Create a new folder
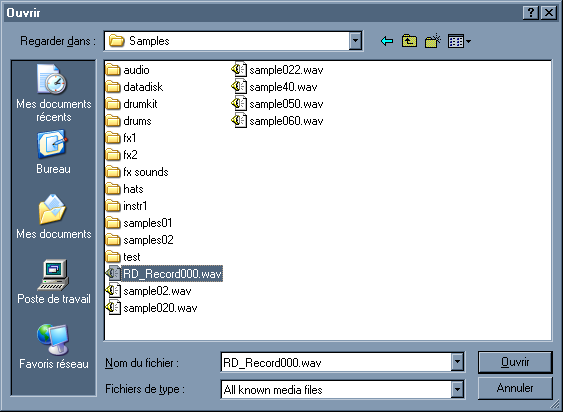563x412 pixels. click(433, 41)
